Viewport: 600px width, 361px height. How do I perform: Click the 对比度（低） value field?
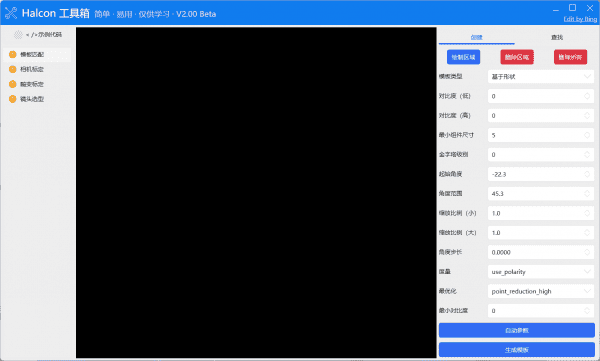click(x=541, y=96)
